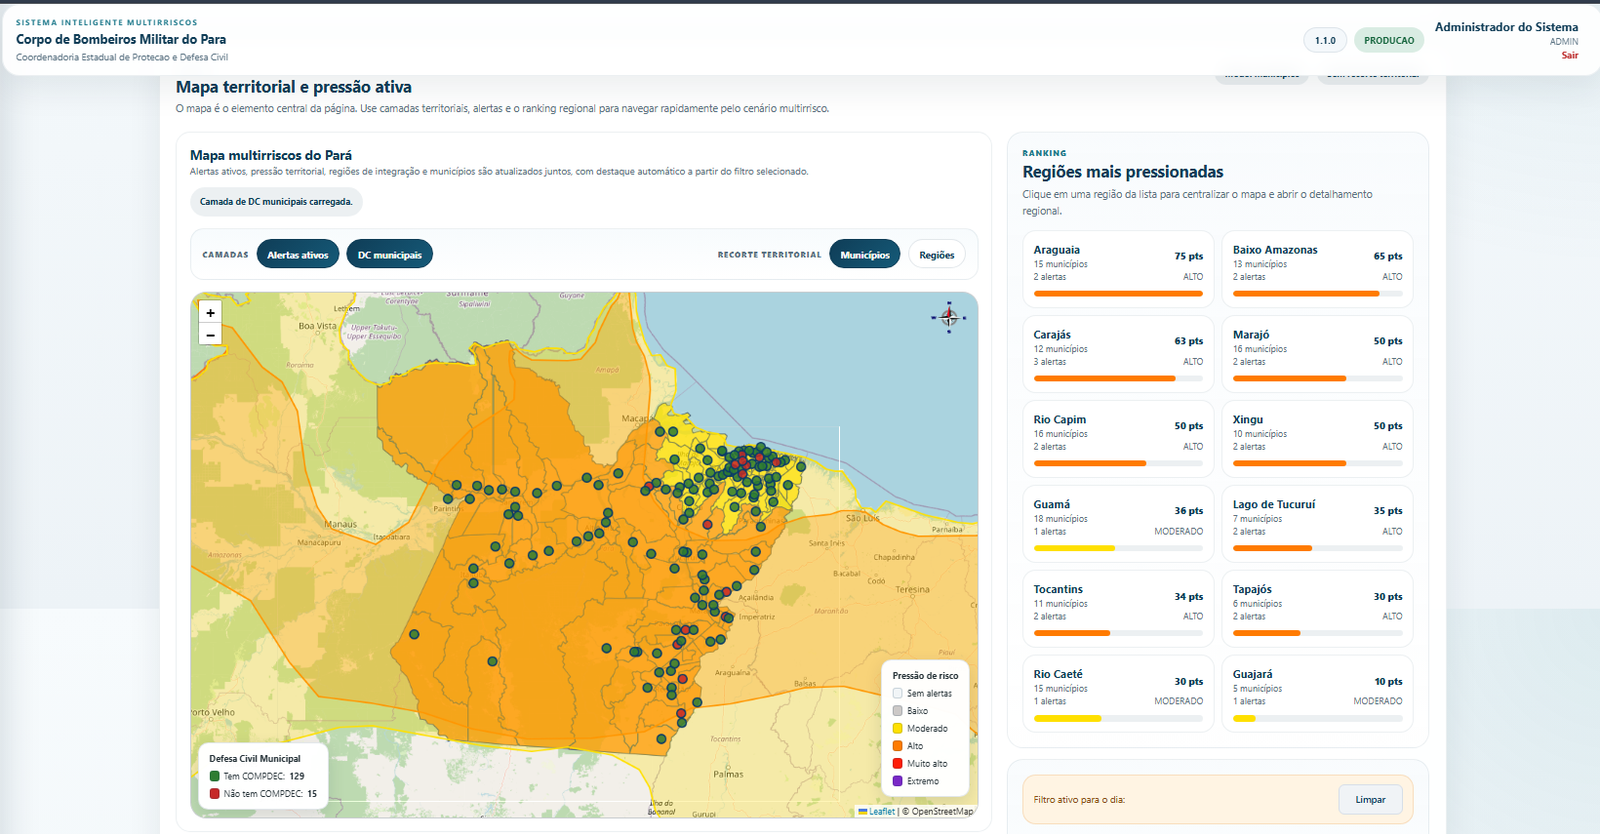
Task: Toggle the DC municipais layer
Action: [x=389, y=255]
